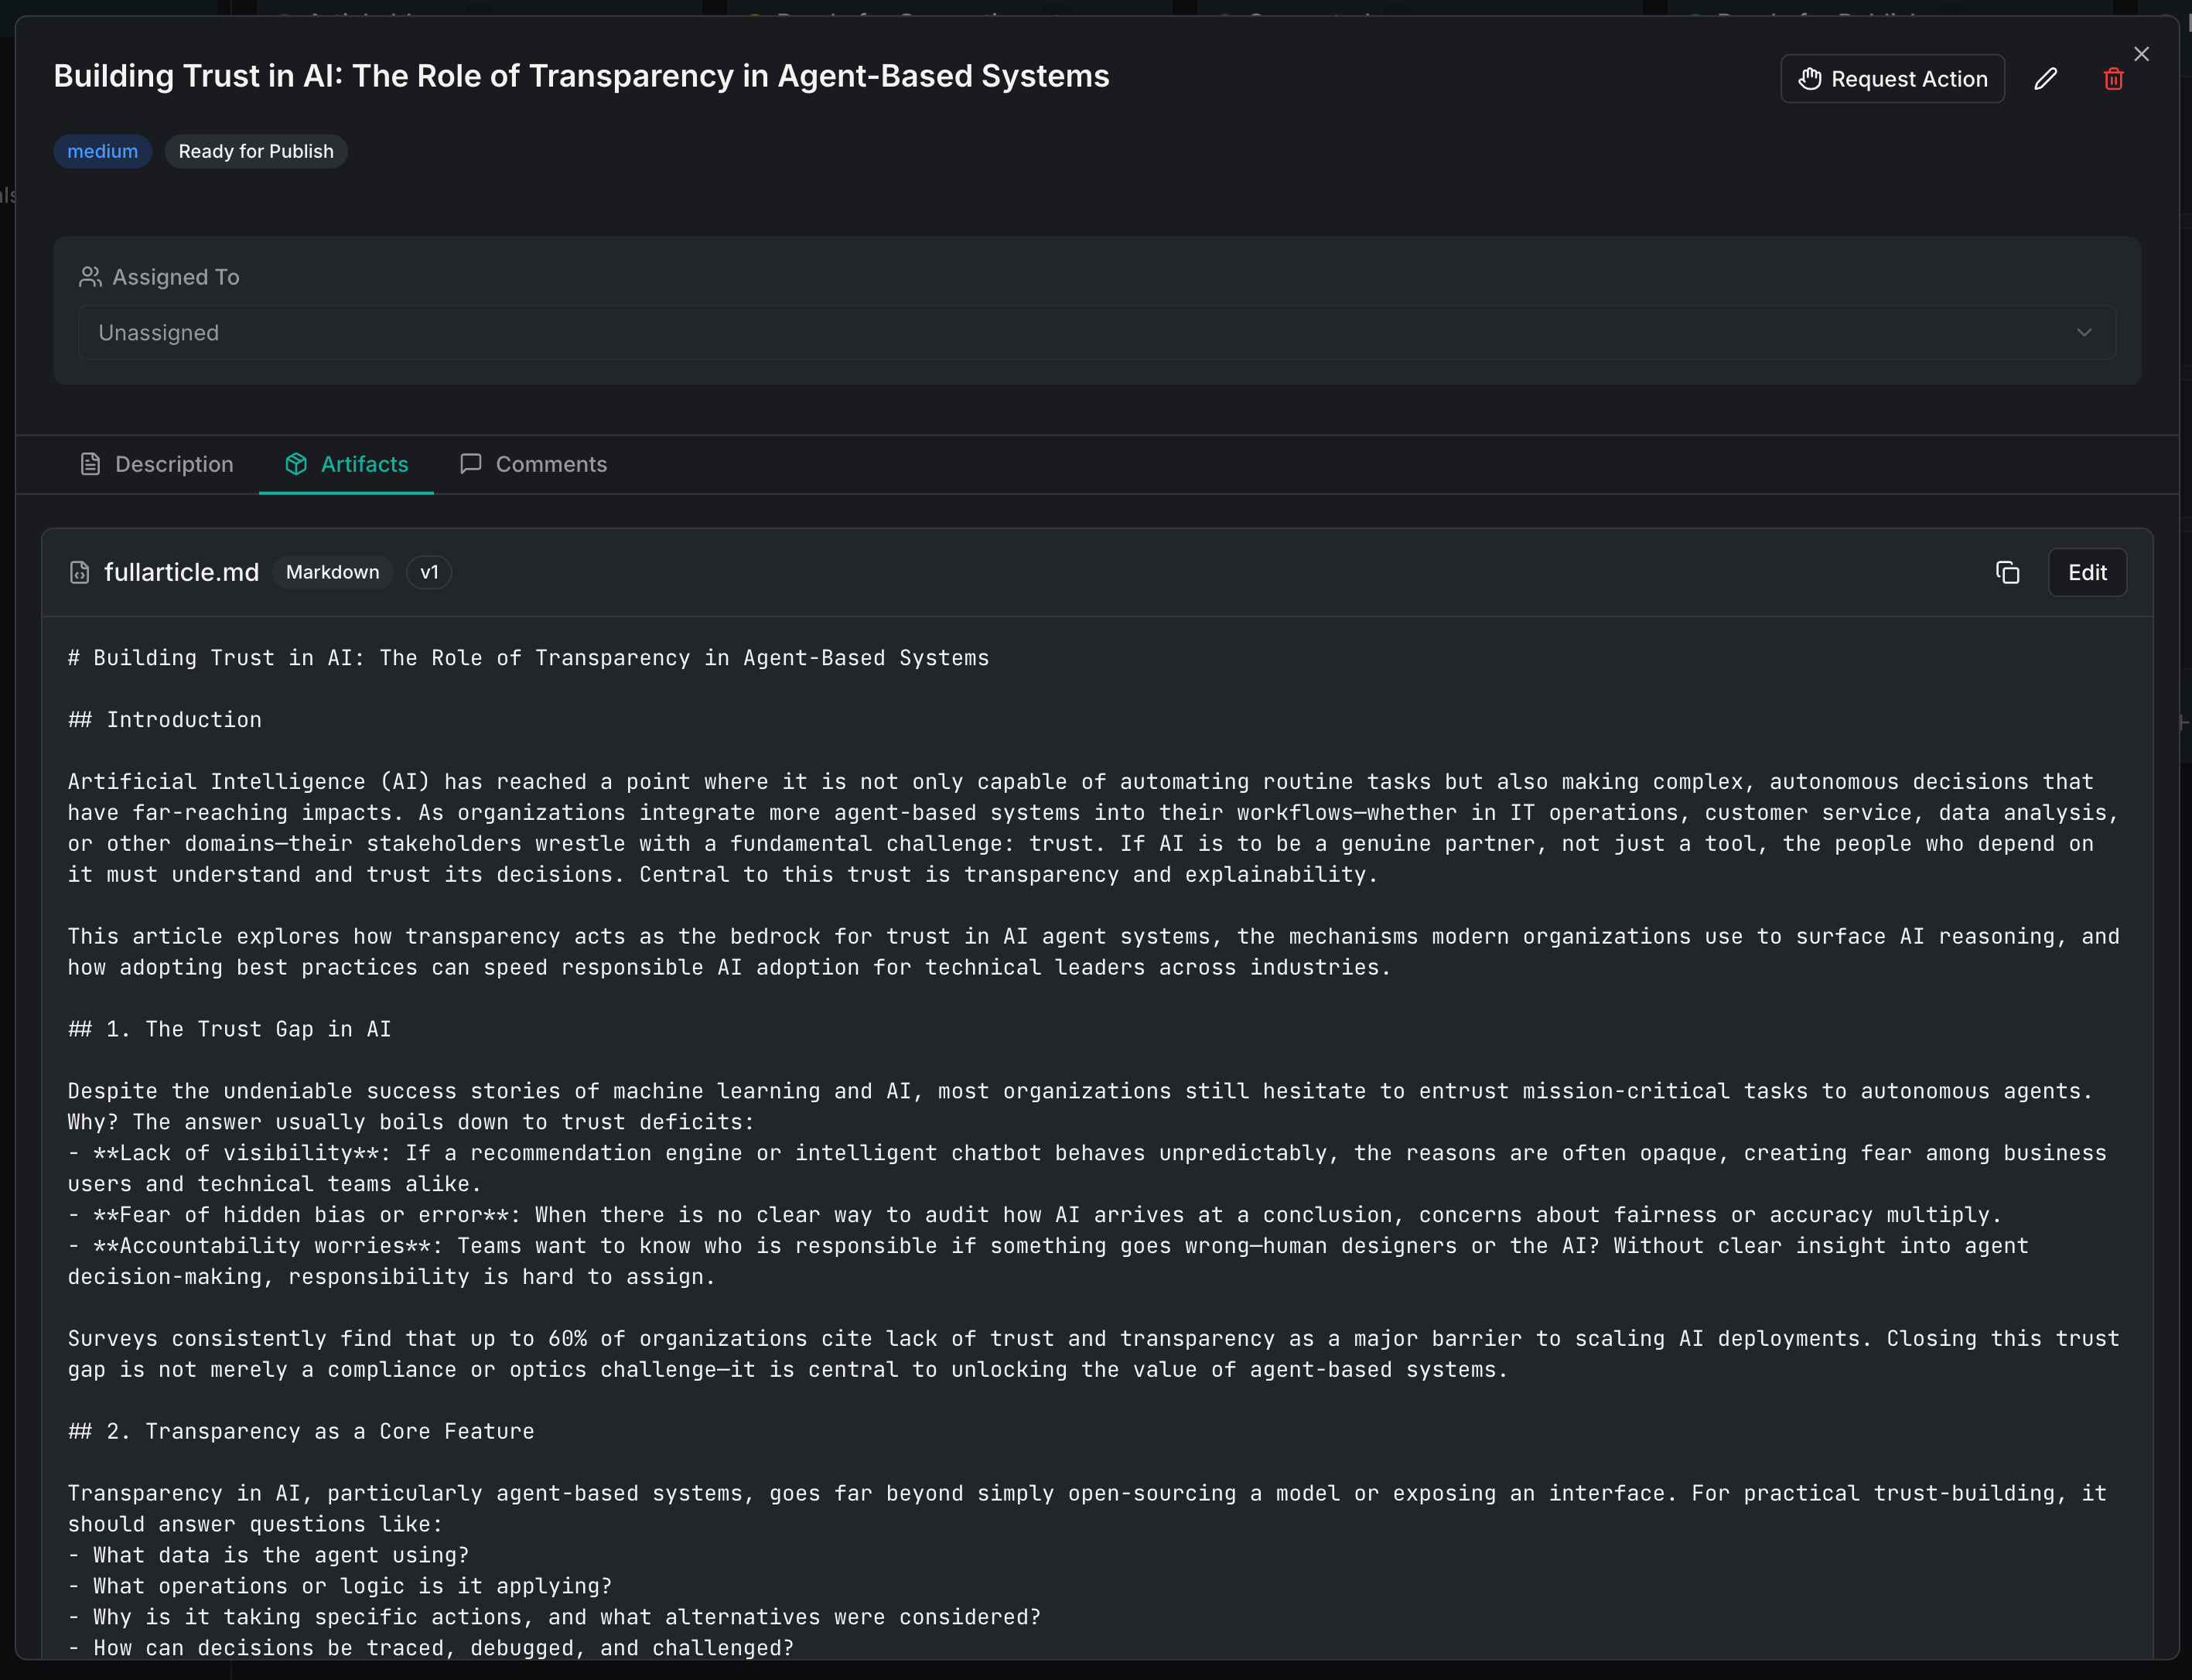Click the v1 version badge
Image resolution: width=2192 pixels, height=1680 pixels.
[x=429, y=572]
